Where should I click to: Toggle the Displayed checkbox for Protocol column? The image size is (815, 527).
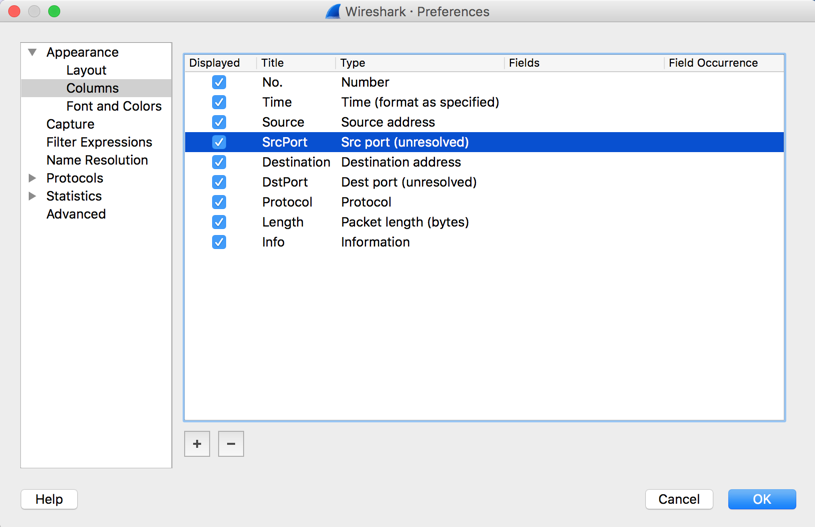[219, 202]
